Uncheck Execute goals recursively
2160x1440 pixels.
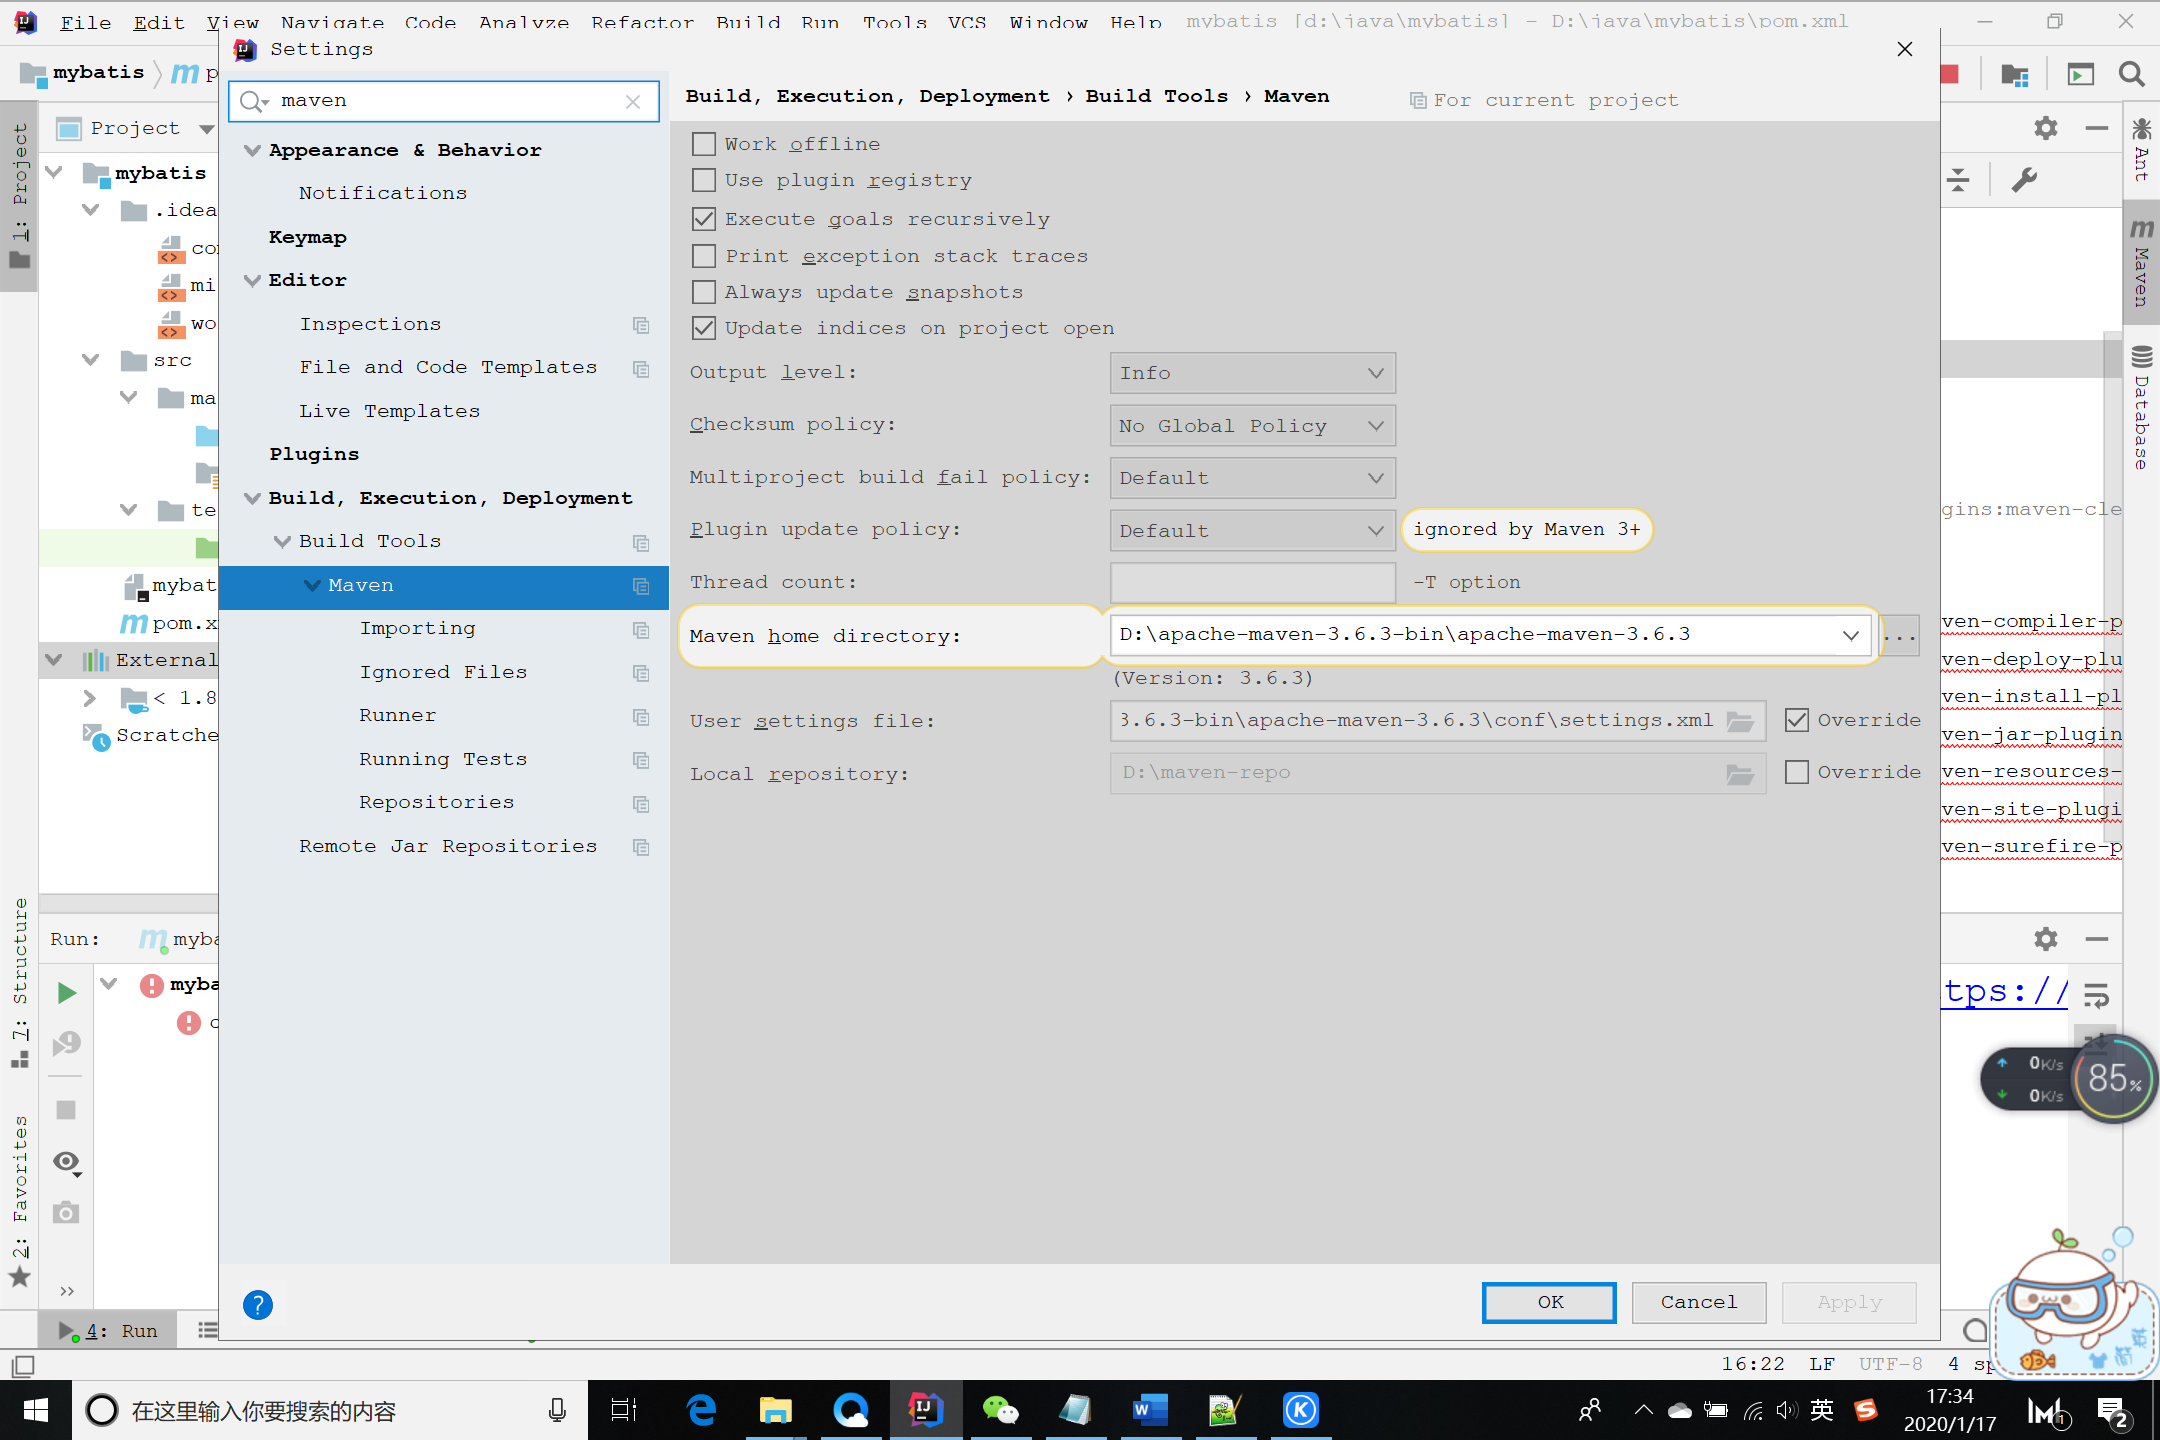tap(704, 219)
